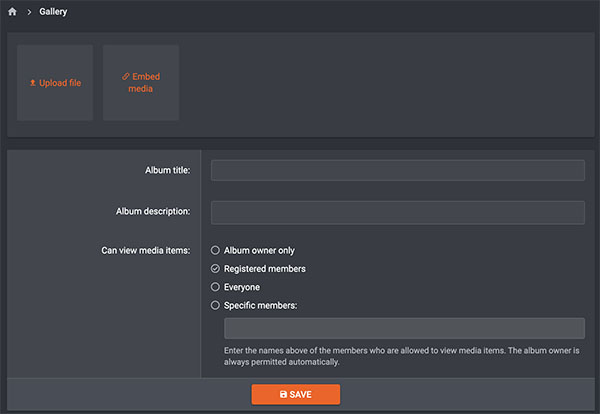Open the Gallery breadcrumb link
The image size is (600, 414).
tap(53, 12)
